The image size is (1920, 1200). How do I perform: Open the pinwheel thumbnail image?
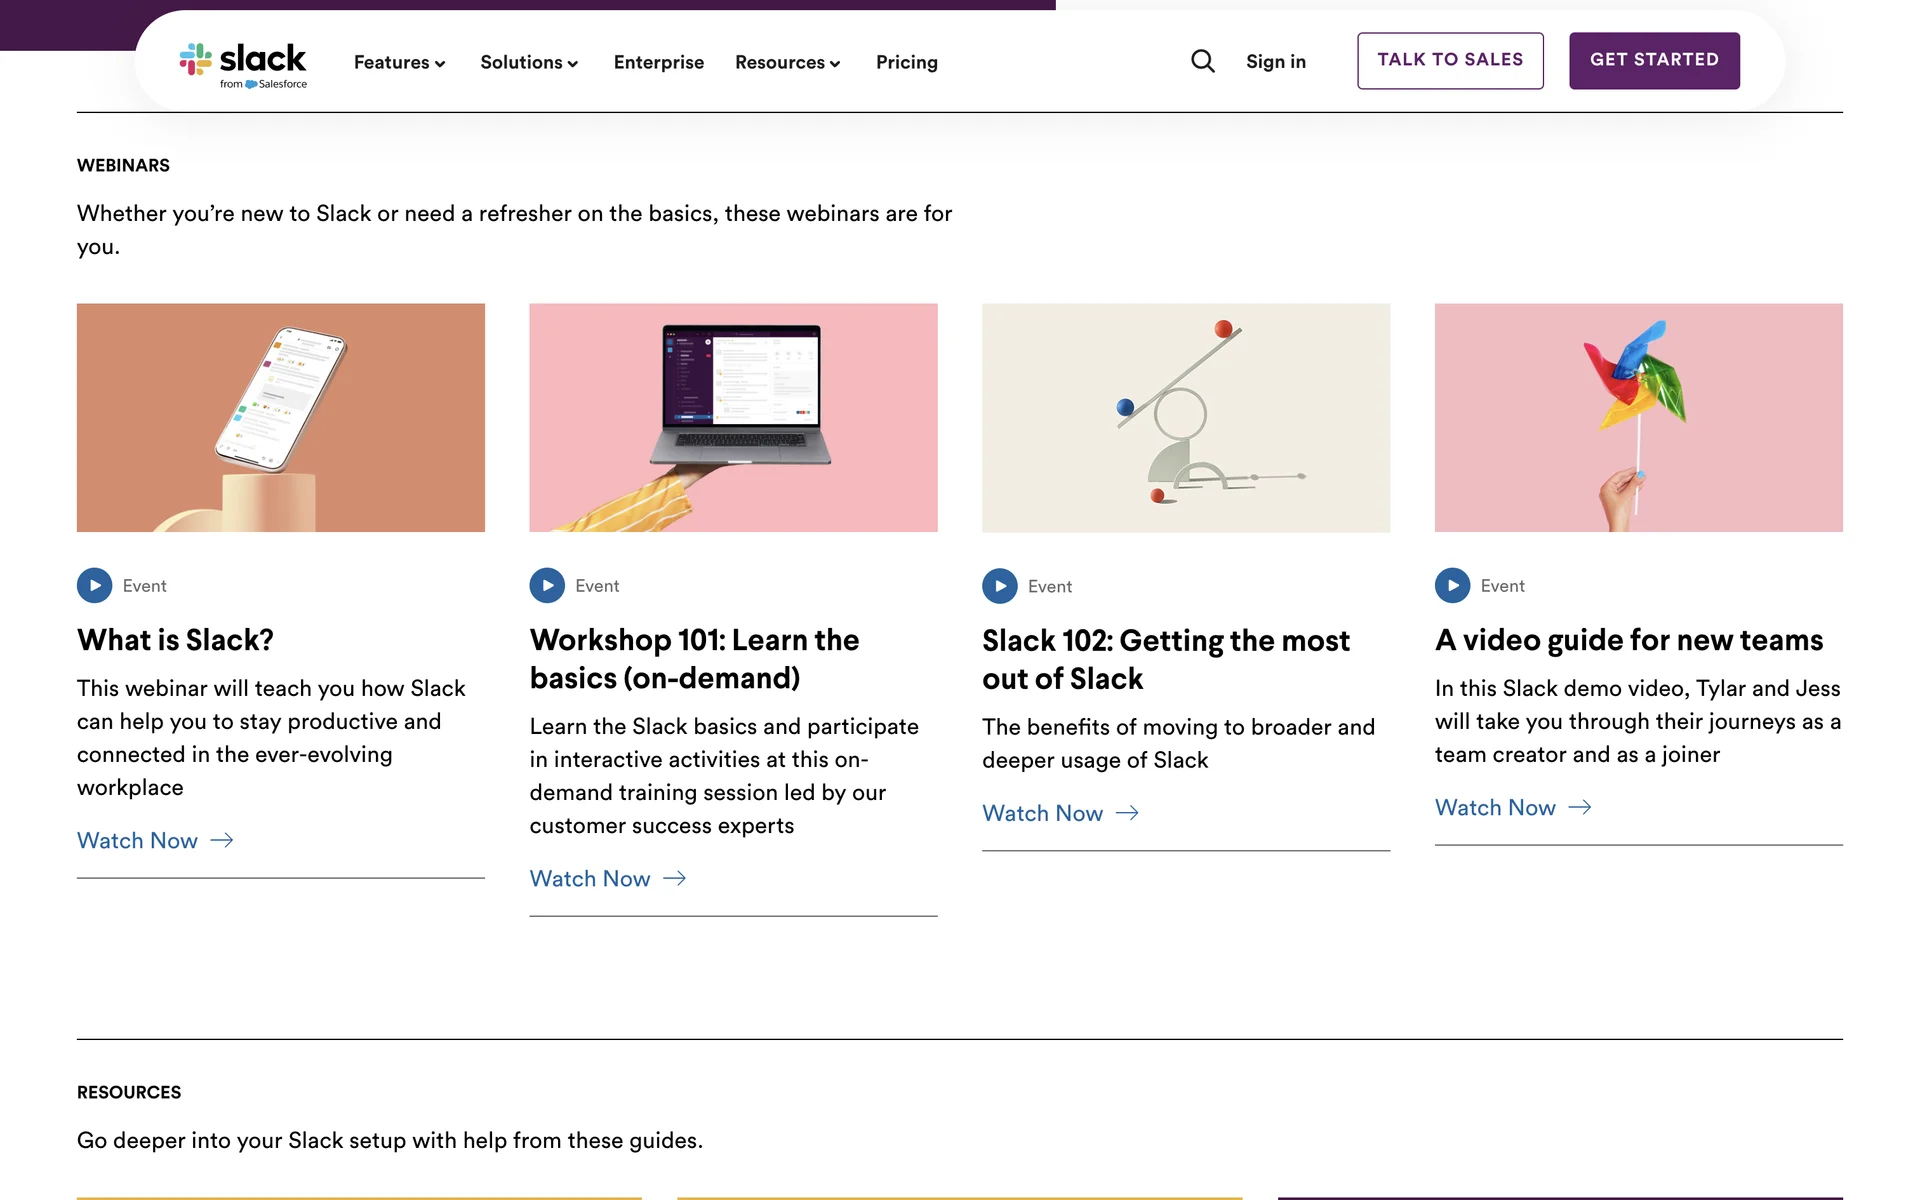pyautogui.click(x=1638, y=417)
